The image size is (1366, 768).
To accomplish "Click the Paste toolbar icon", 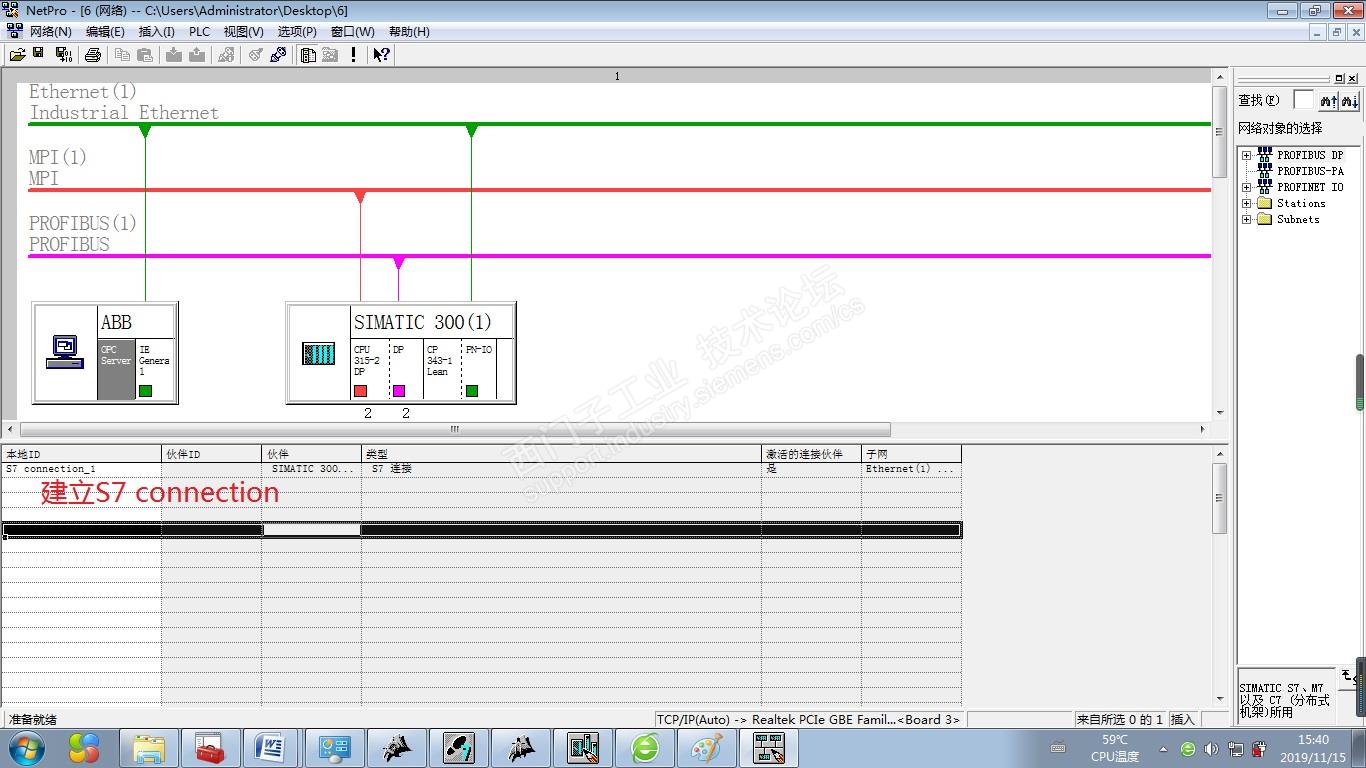I will (x=145, y=55).
